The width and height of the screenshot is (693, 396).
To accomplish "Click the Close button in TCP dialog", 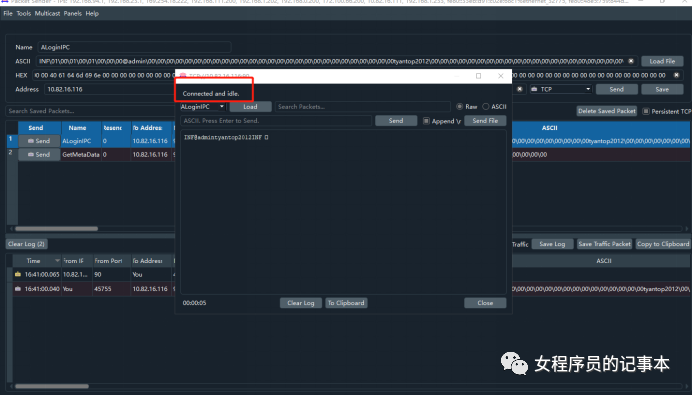I will coord(485,303).
